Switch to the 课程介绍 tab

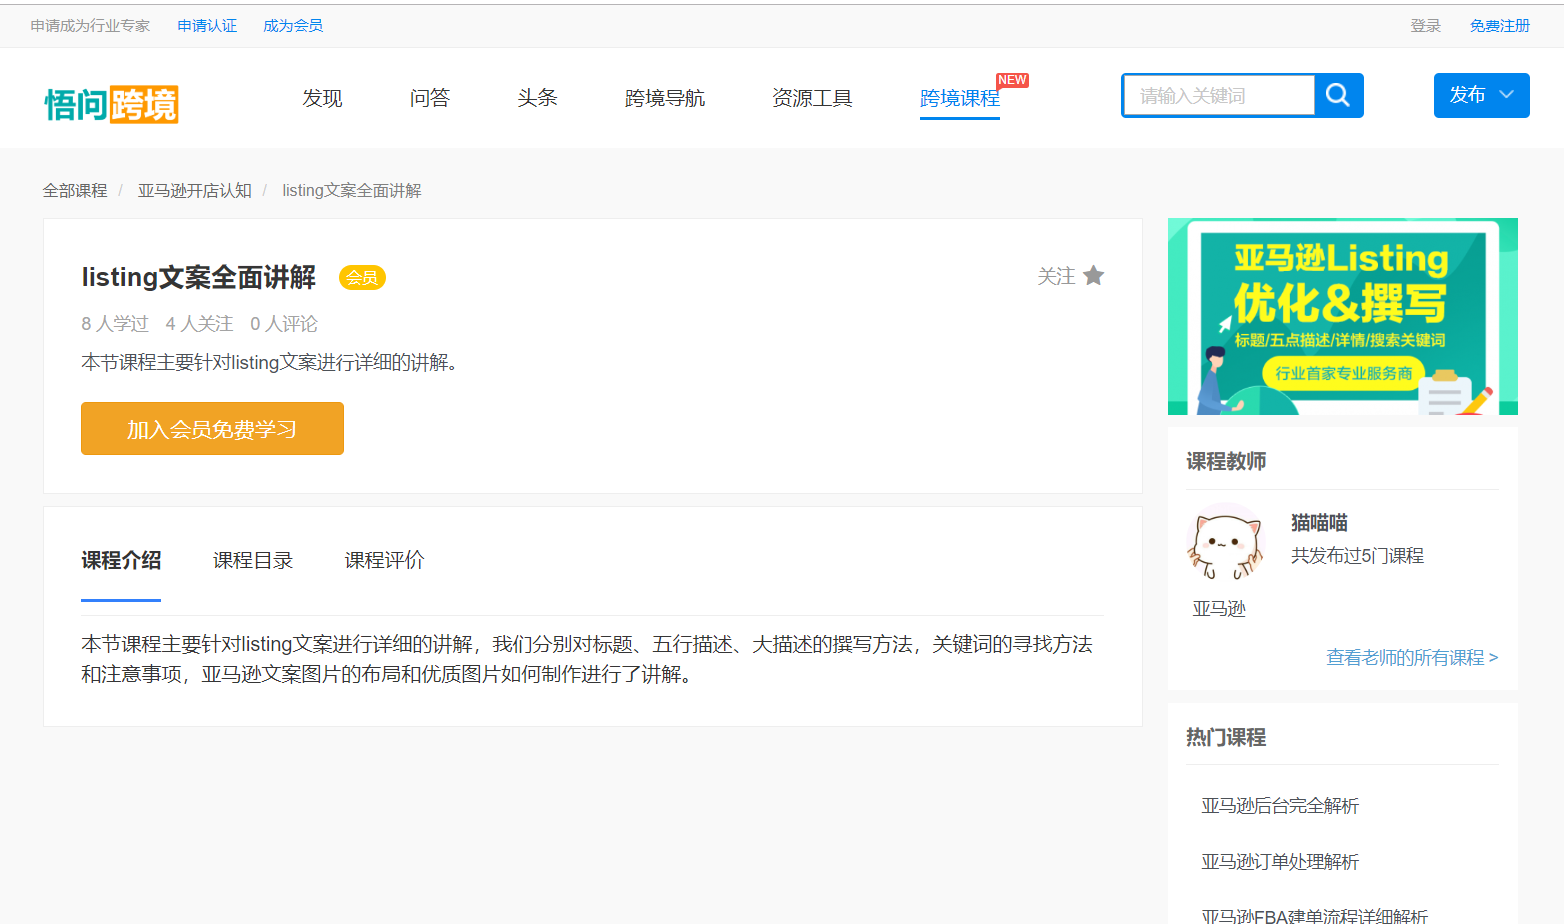coord(121,561)
